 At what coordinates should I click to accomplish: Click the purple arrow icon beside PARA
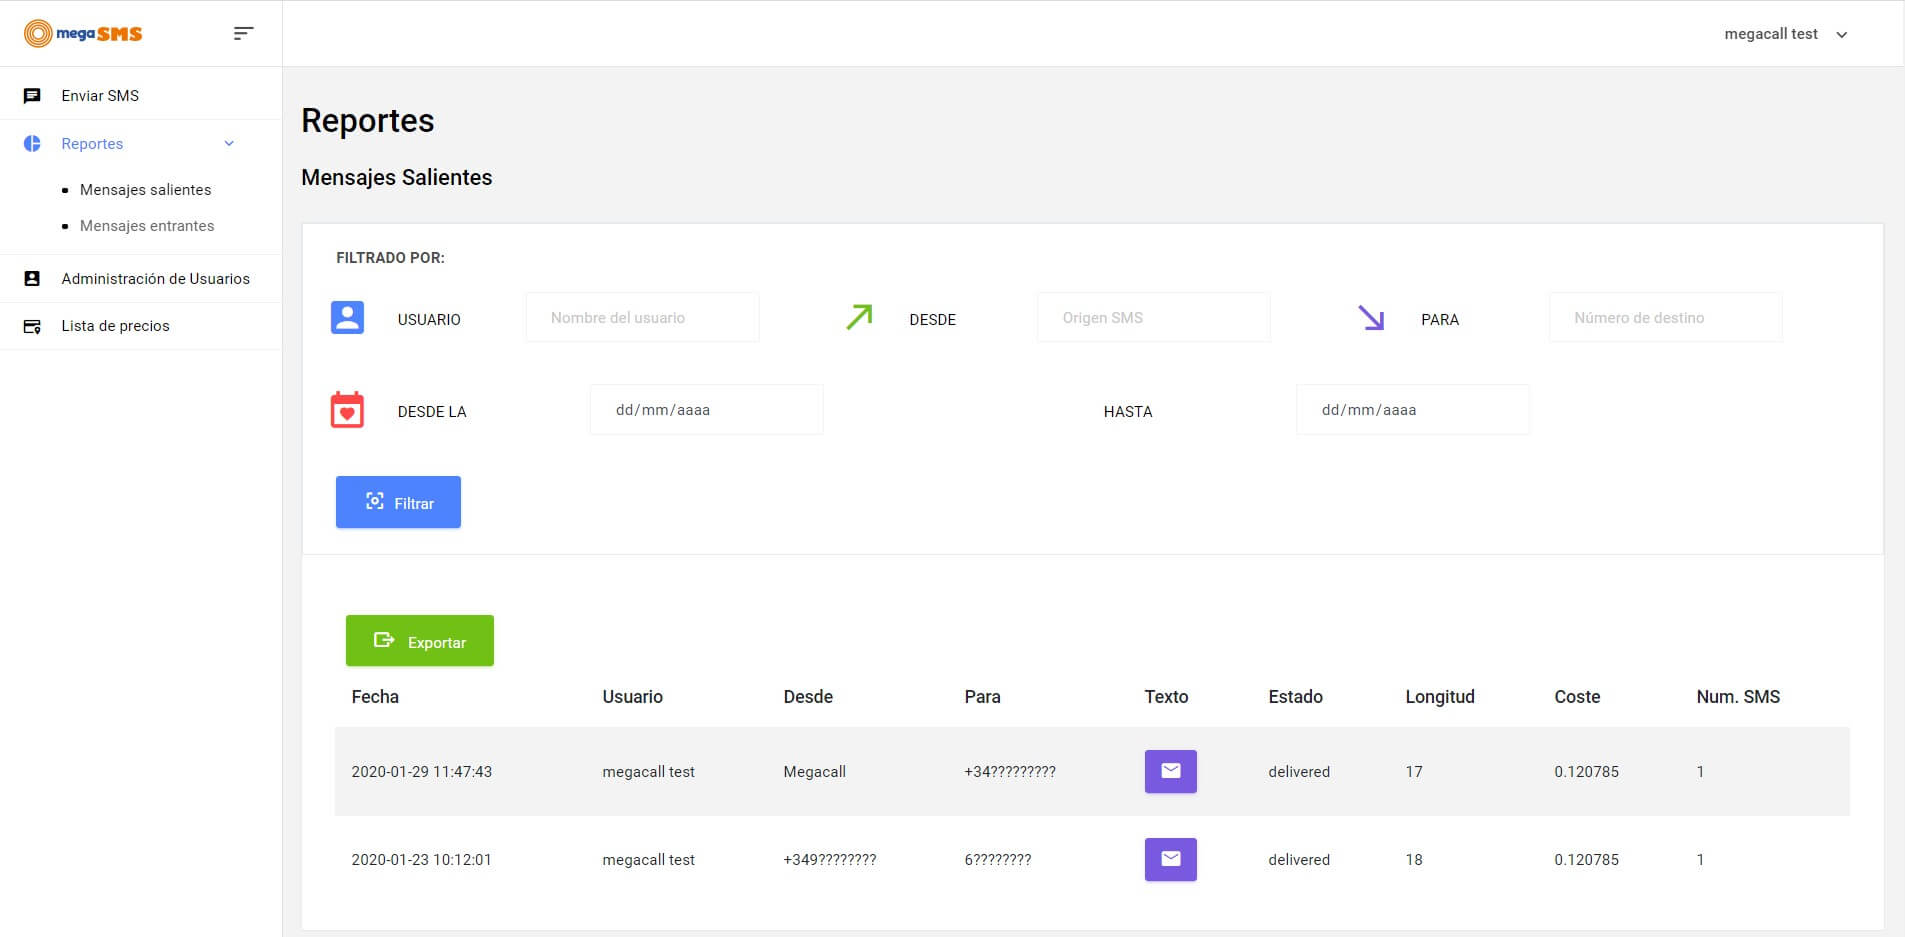pos(1371,318)
